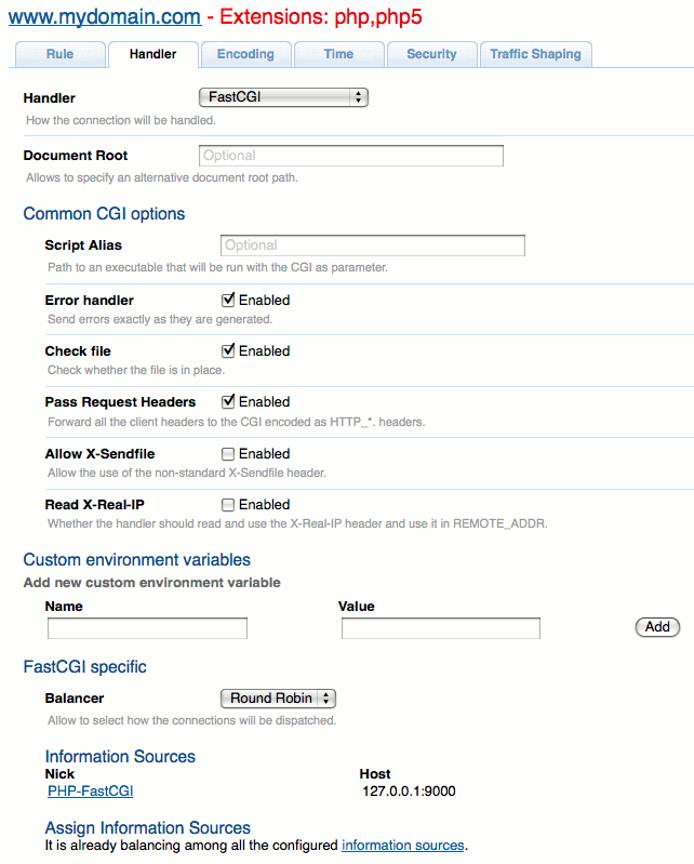694x864 pixels.
Task: Open the Security tab
Action: pos(432,55)
